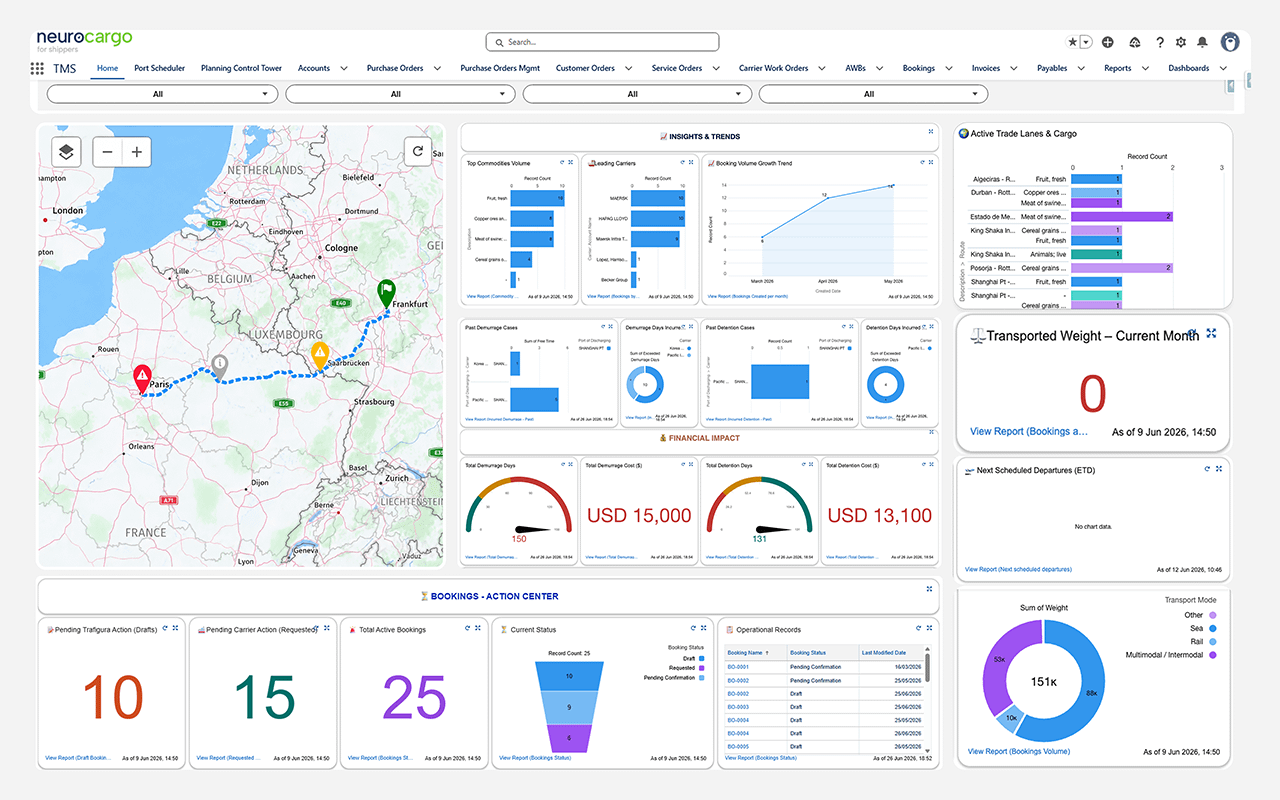Click the gray info marker on route
The image size is (1280, 800).
220,369
